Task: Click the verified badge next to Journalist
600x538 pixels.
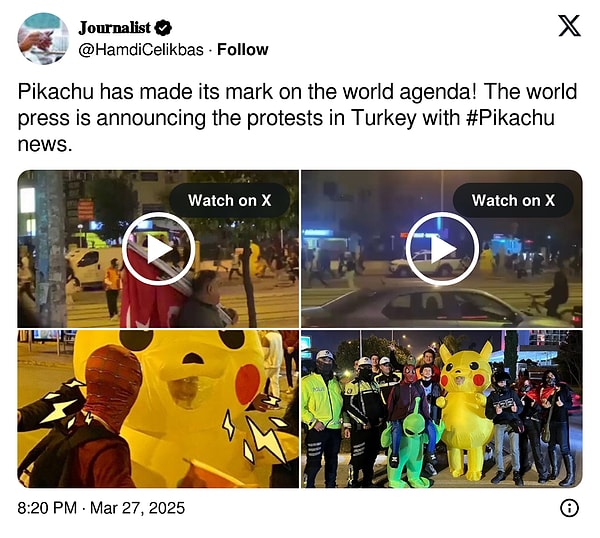Action: (x=165, y=28)
